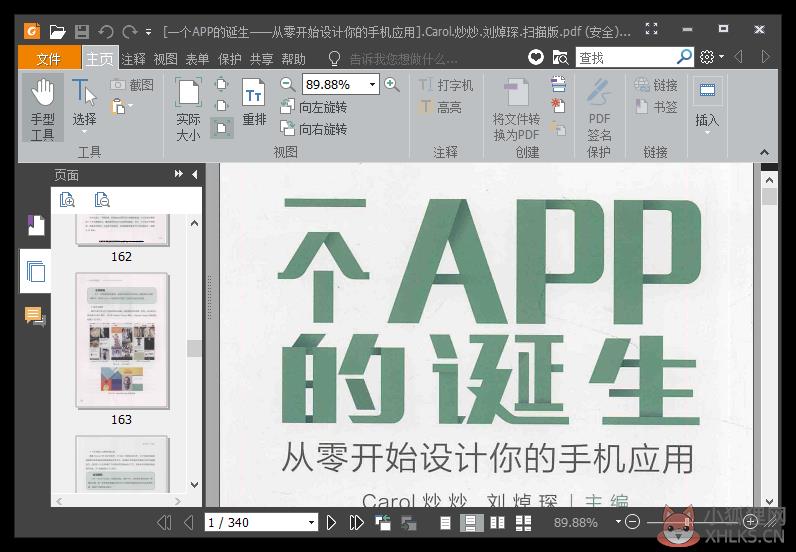Click the Bookmark (书签) tool
This screenshot has width=796, height=552.
tap(656, 107)
